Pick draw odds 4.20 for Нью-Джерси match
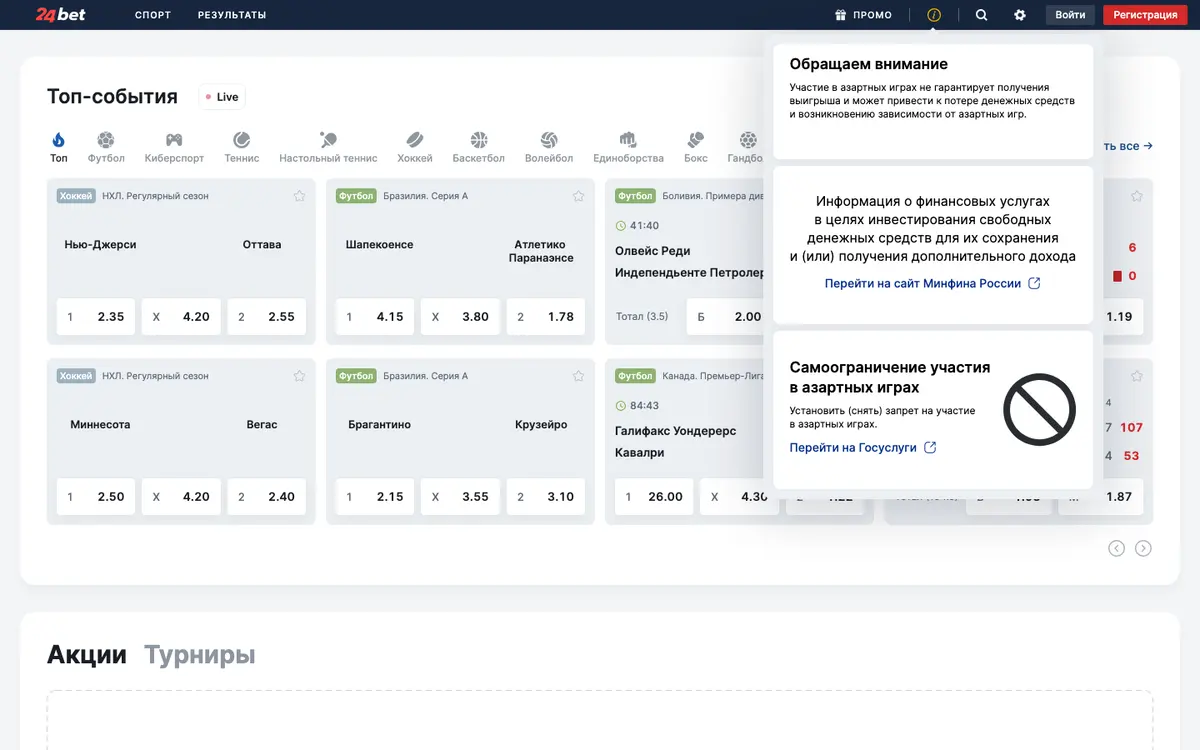Image resolution: width=1200 pixels, height=750 pixels. pos(181,316)
